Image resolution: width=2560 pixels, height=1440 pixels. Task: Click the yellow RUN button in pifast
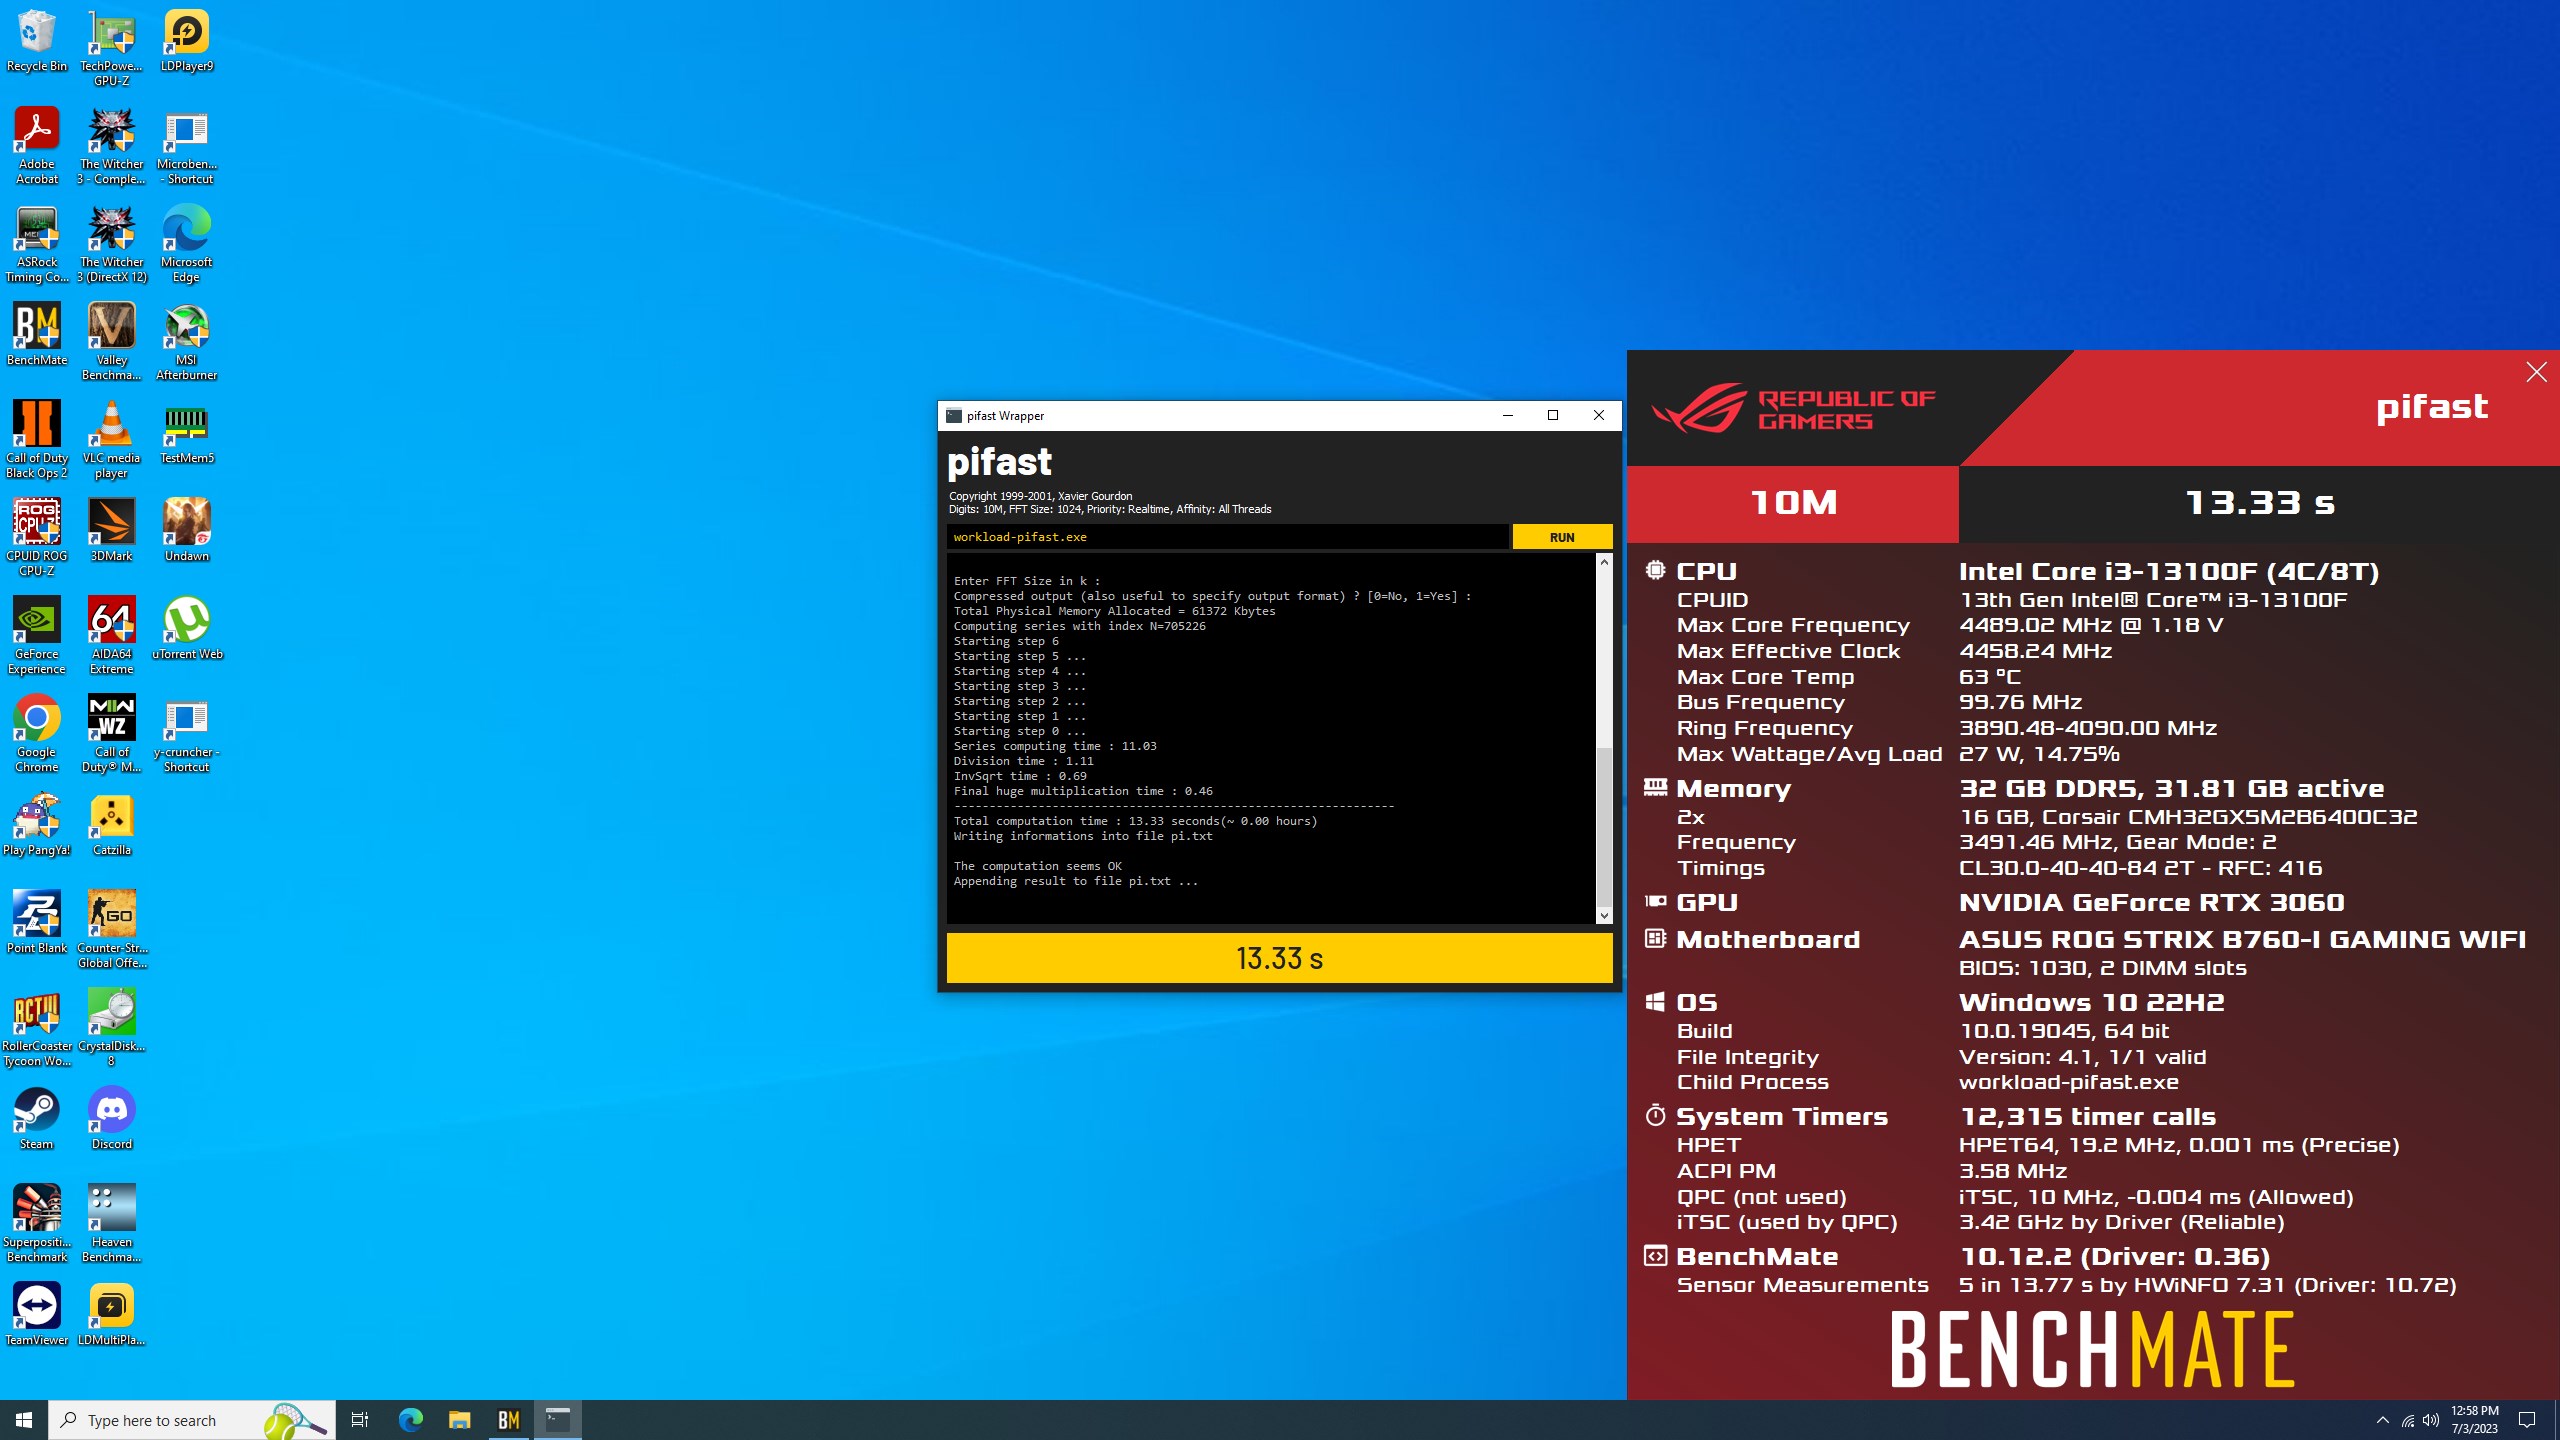pyautogui.click(x=1562, y=537)
